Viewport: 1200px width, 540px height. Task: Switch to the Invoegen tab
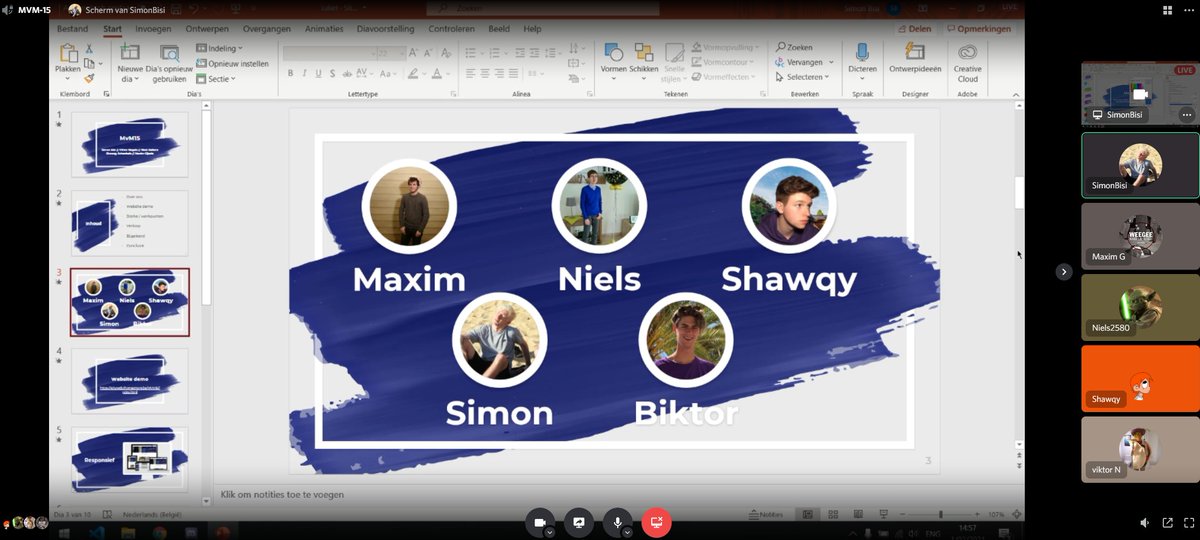click(x=153, y=29)
